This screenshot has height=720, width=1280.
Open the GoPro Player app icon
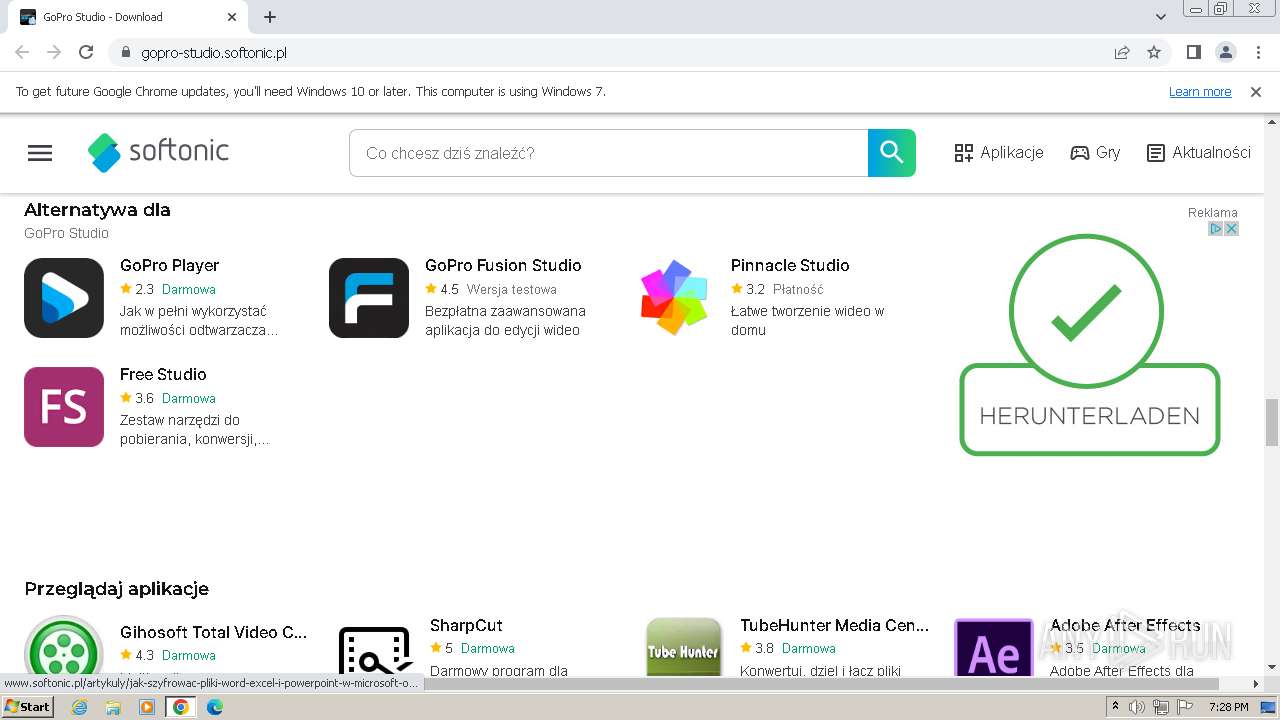pos(64,298)
